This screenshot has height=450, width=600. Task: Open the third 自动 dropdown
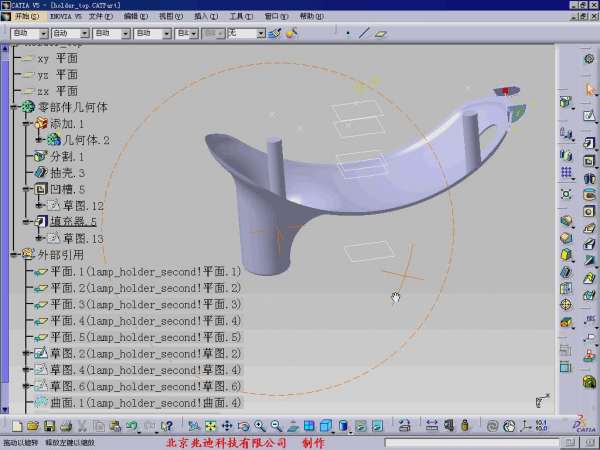(126, 34)
